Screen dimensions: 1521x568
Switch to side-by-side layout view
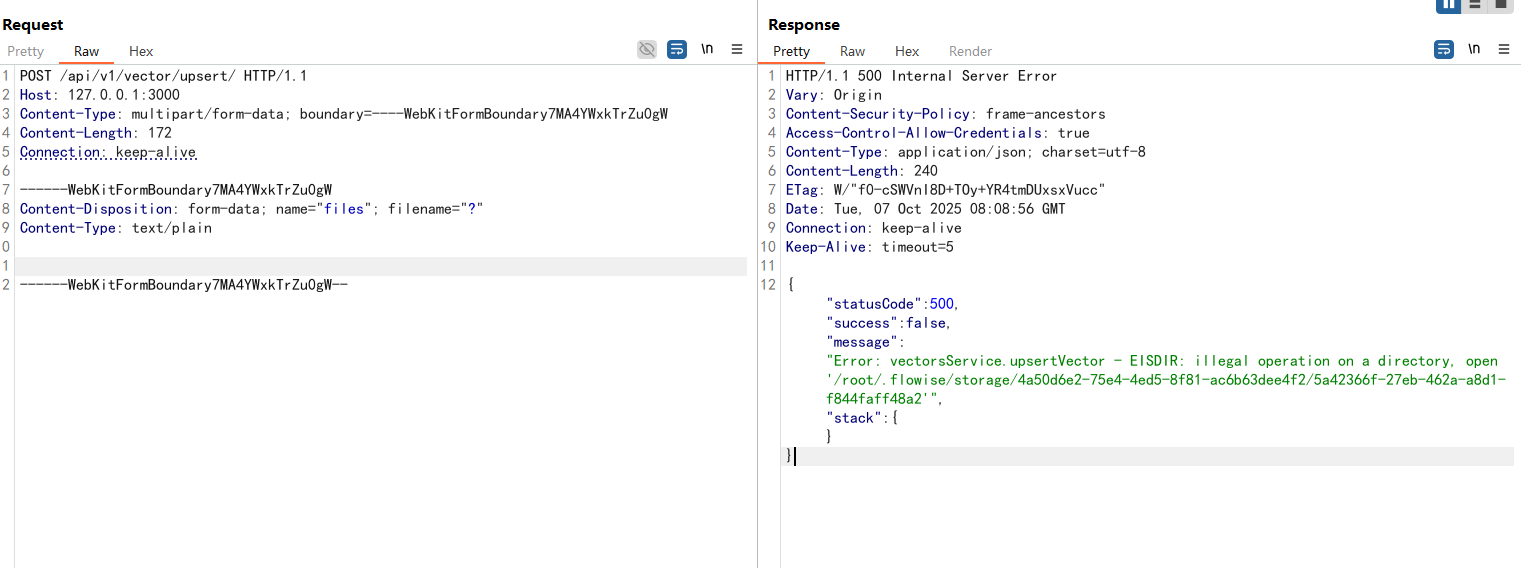(1448, 5)
